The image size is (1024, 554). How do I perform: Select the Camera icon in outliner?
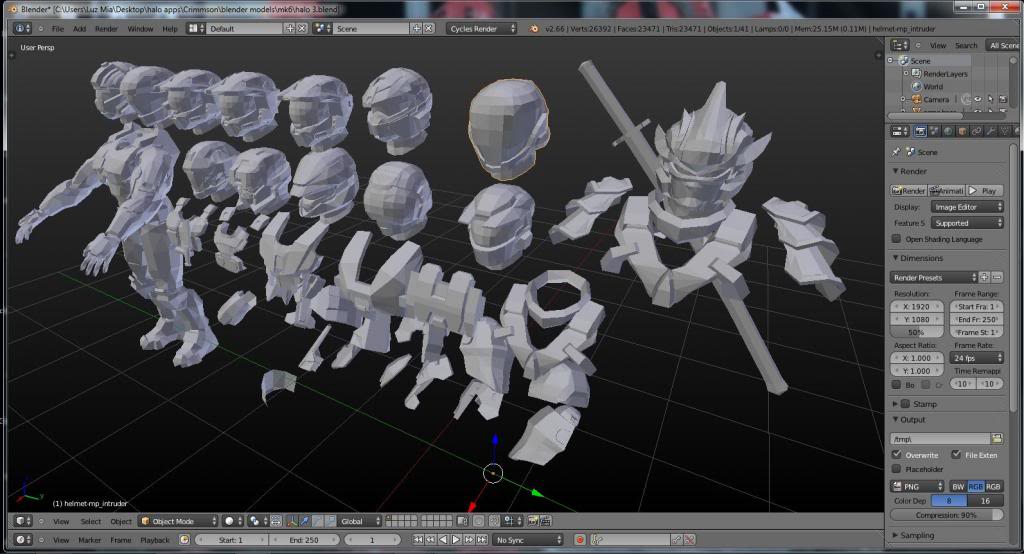(915, 99)
